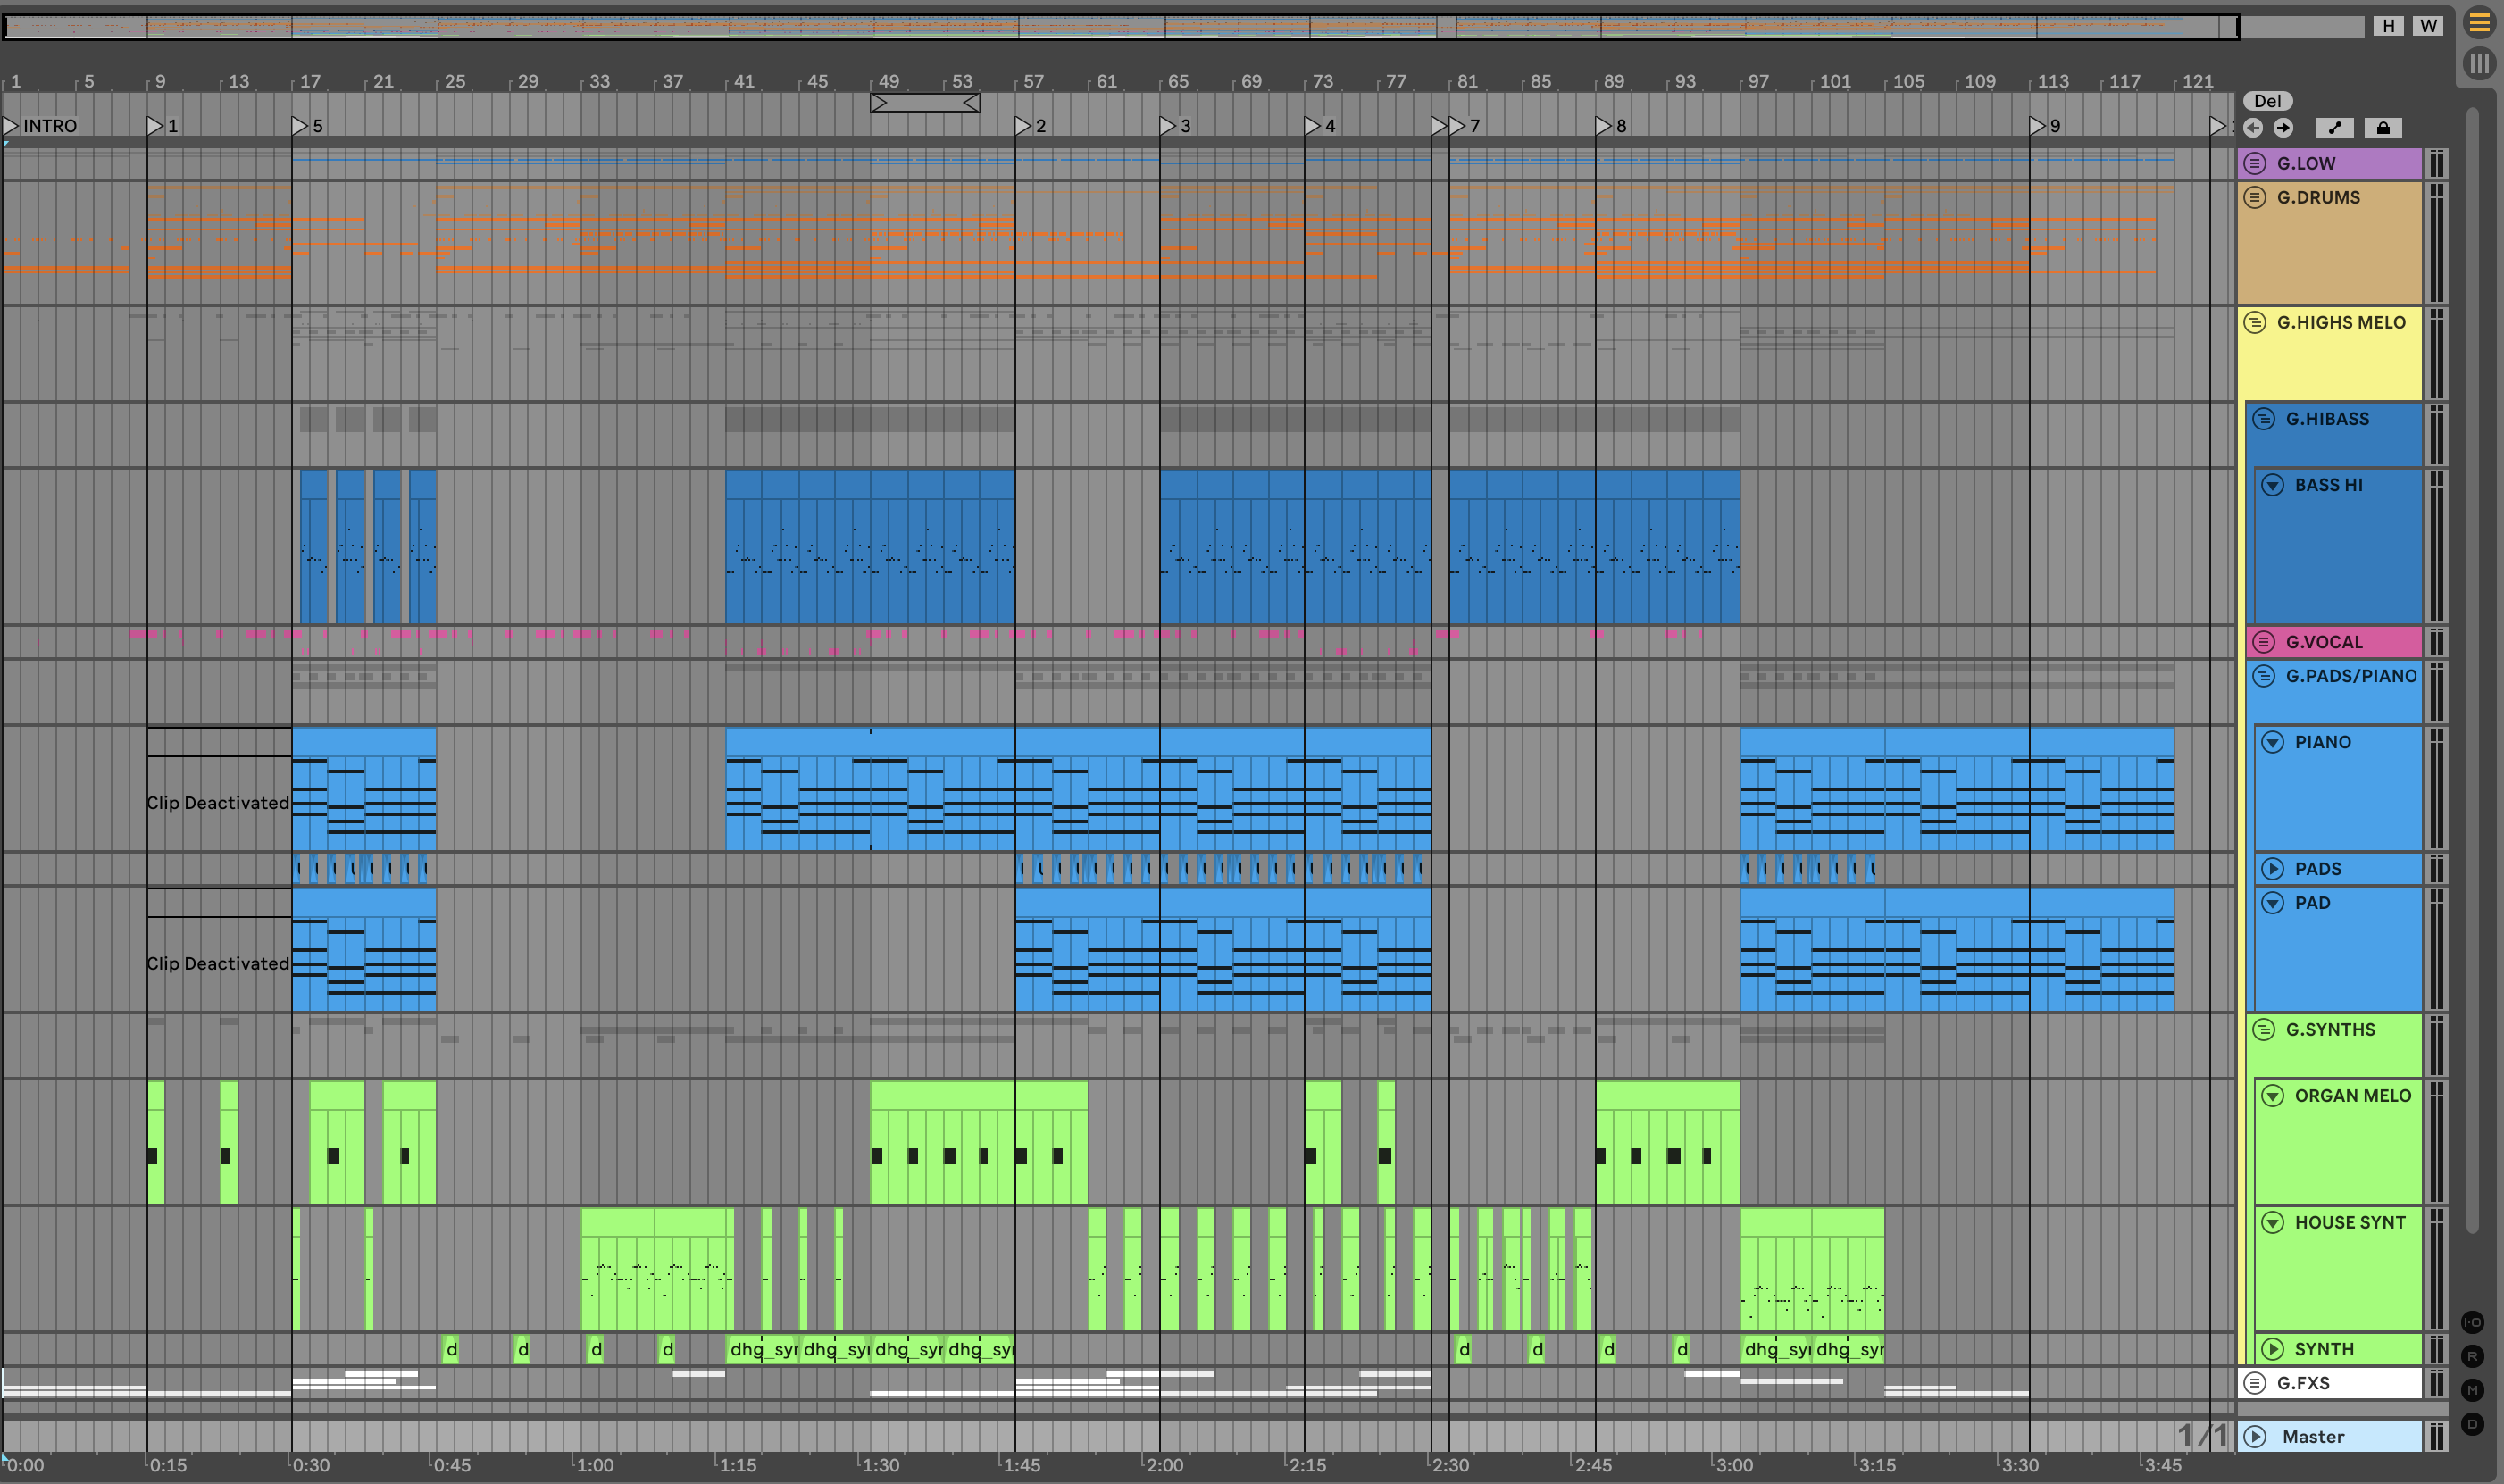Collapse the BASS HI track
This screenshot has width=2504, height=1484.
(2273, 485)
